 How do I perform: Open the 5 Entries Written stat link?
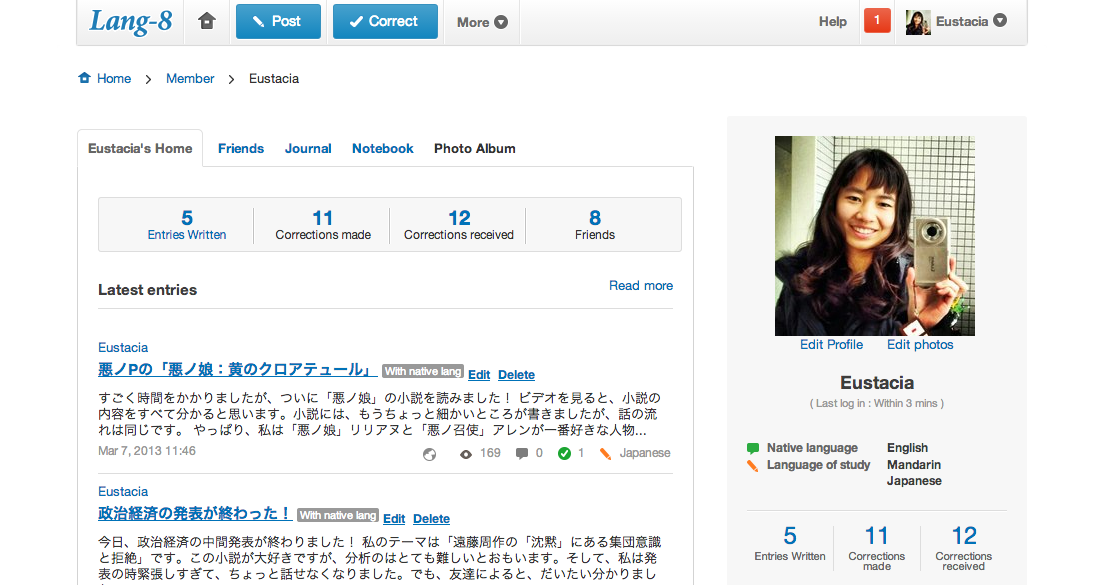[x=187, y=225]
